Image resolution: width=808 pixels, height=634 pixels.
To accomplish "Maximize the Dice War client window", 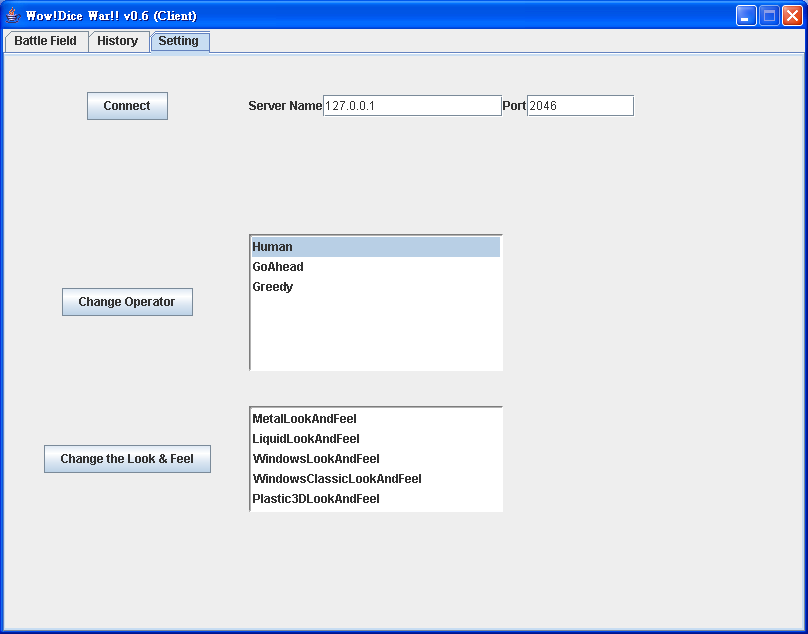I will [x=769, y=15].
